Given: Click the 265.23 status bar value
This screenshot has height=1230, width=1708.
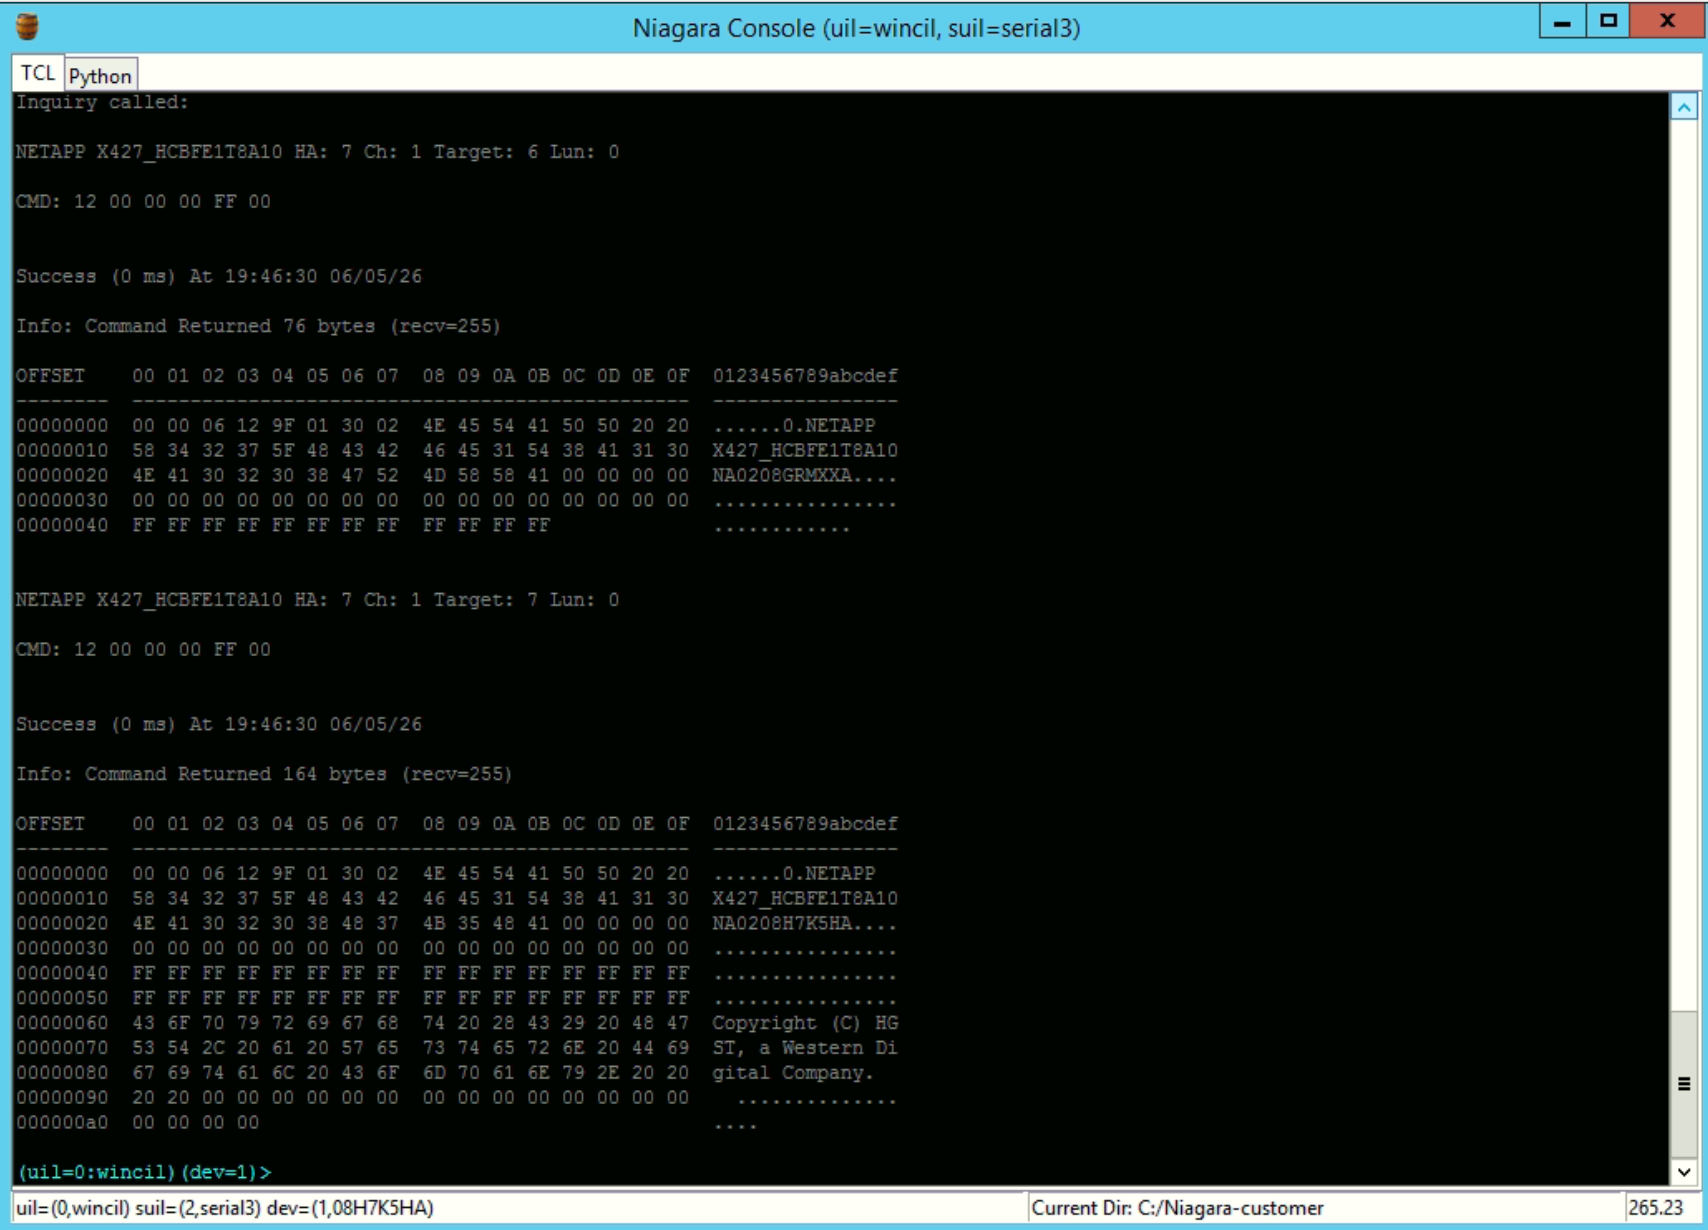Looking at the screenshot, I should (1659, 1208).
